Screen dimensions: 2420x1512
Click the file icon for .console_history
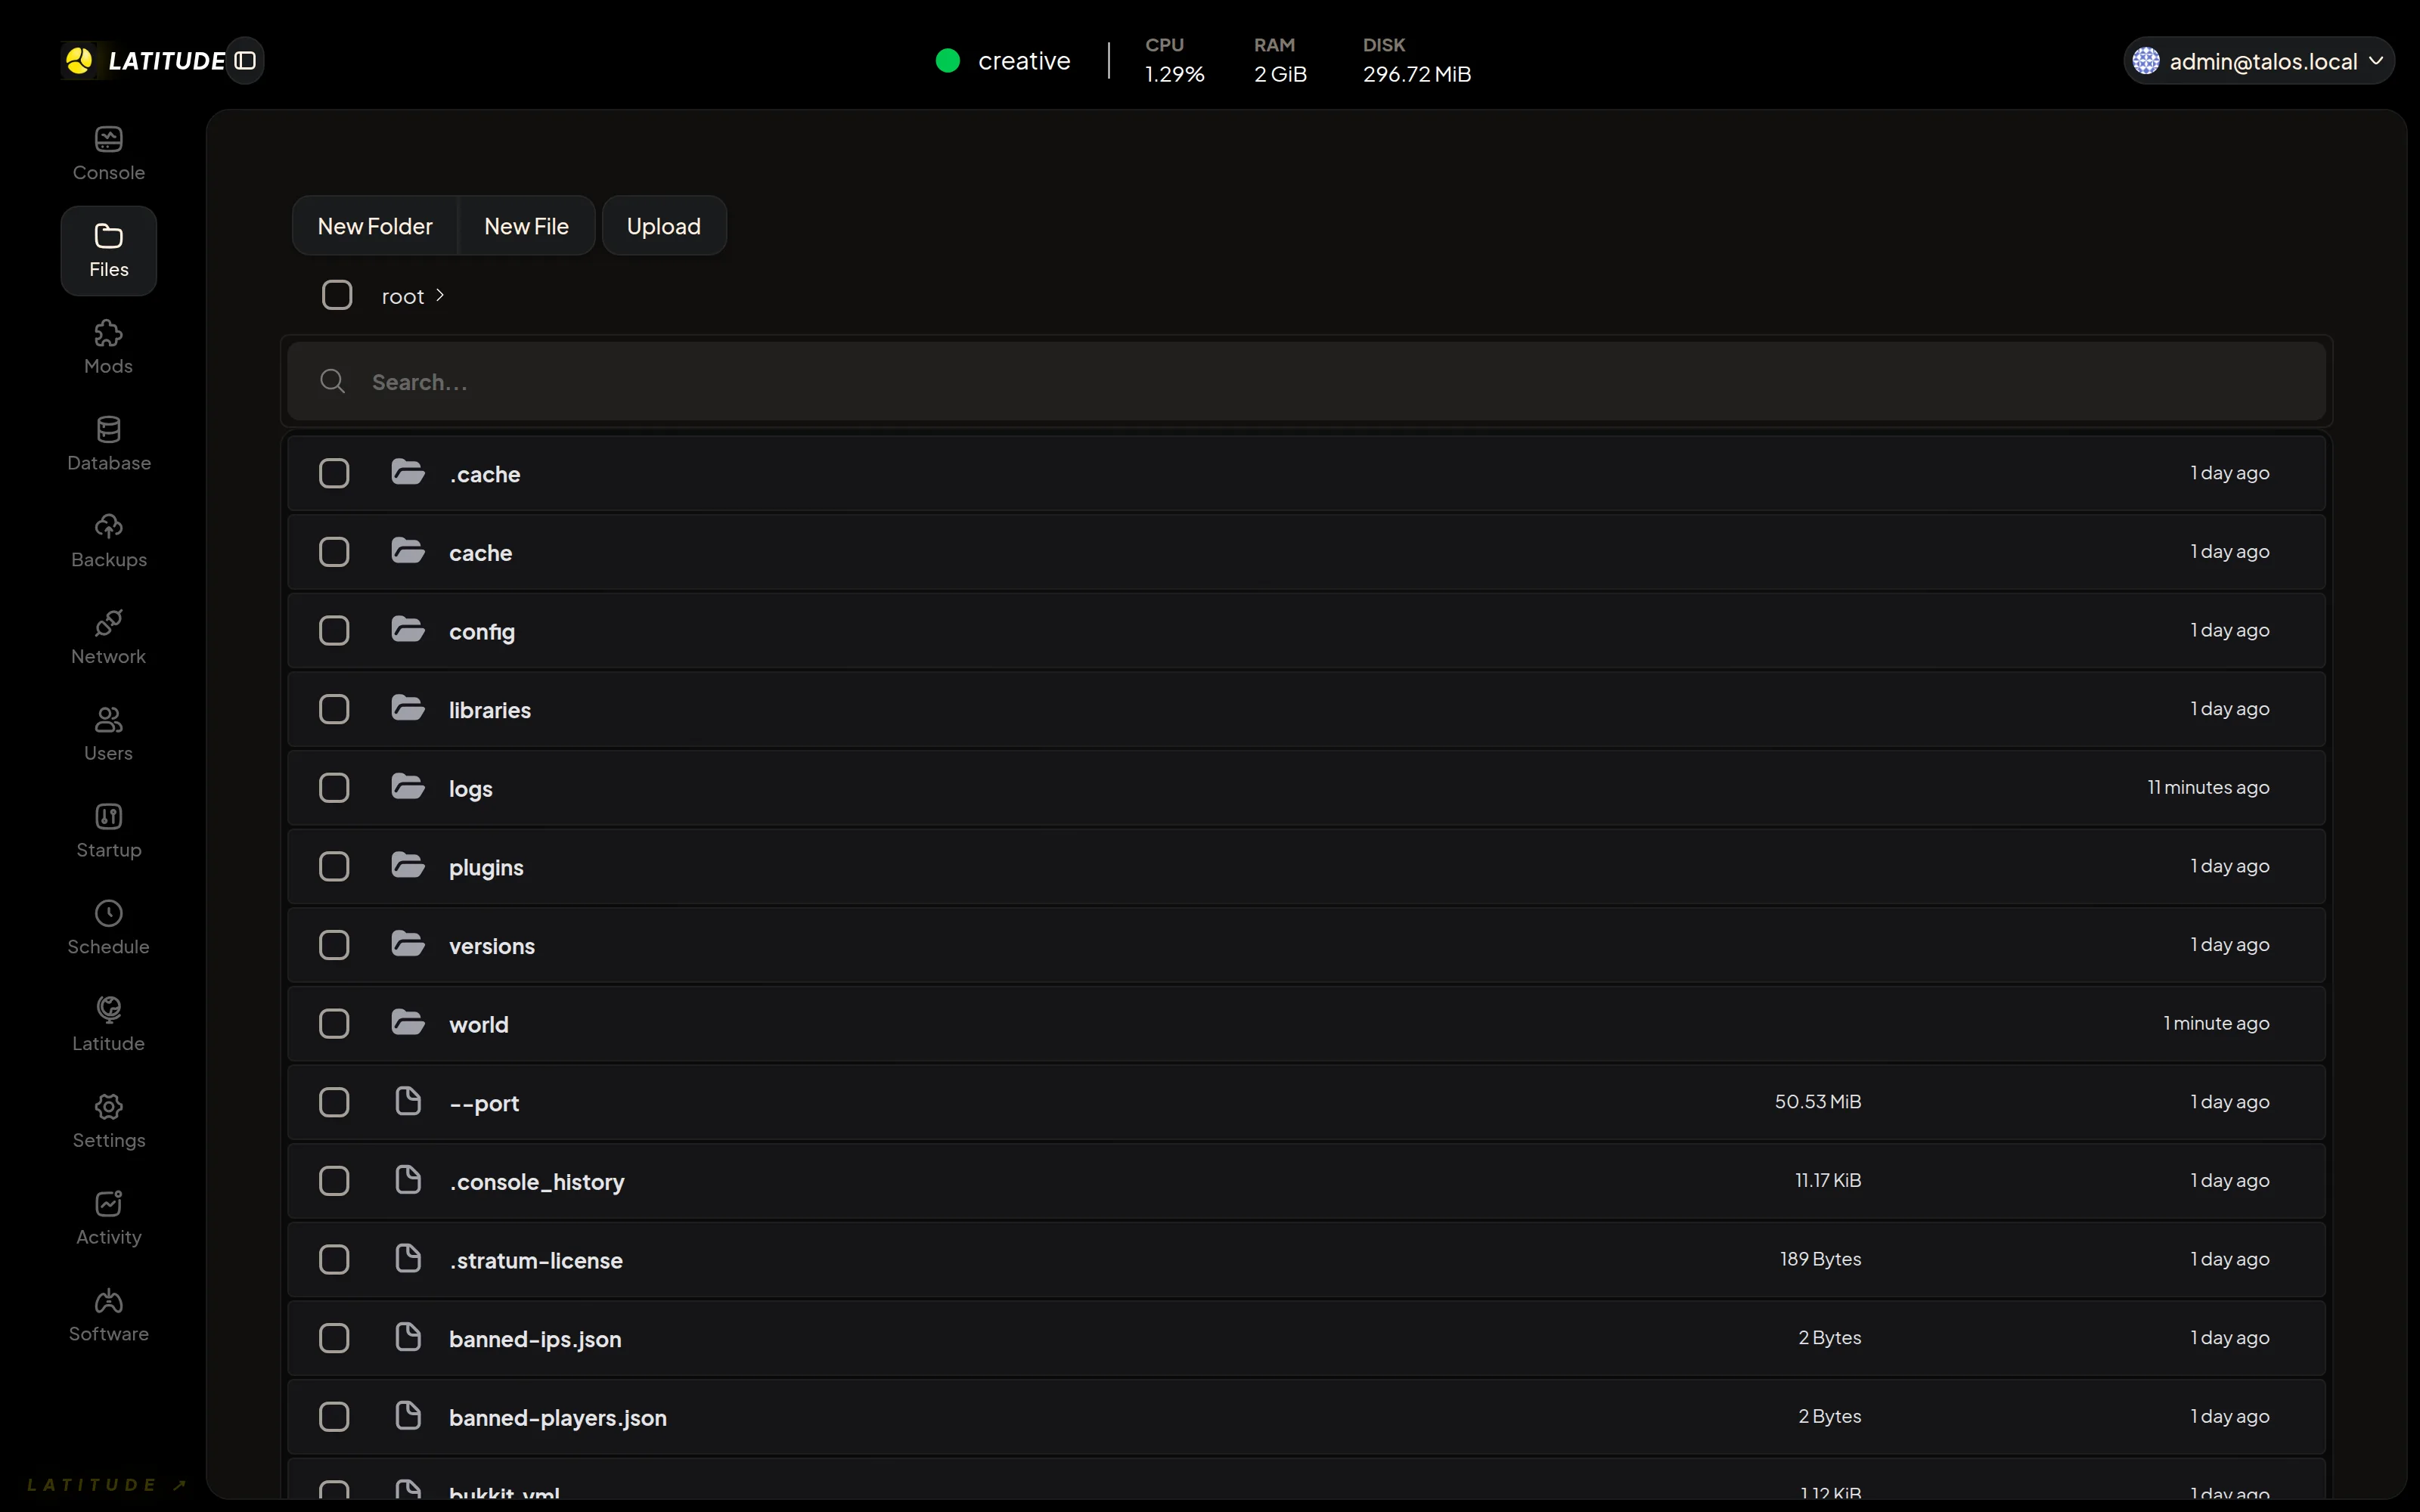(408, 1180)
